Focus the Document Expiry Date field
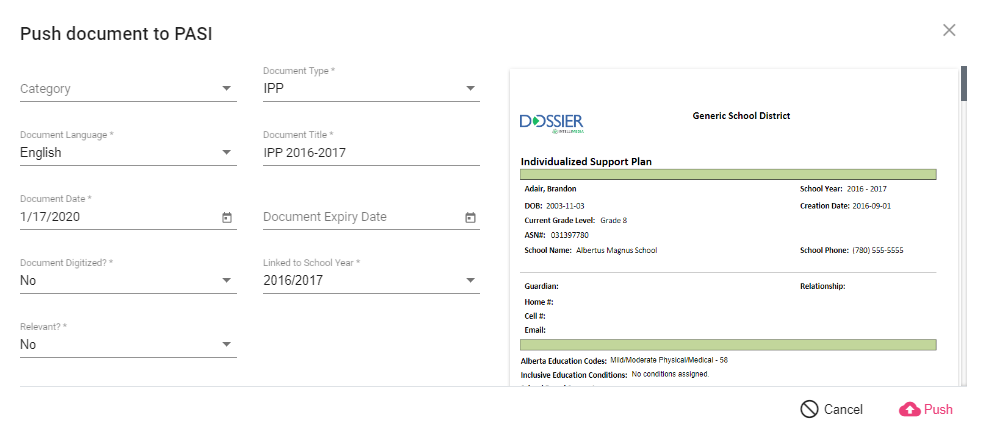The width and height of the screenshot is (988, 432). [355, 217]
